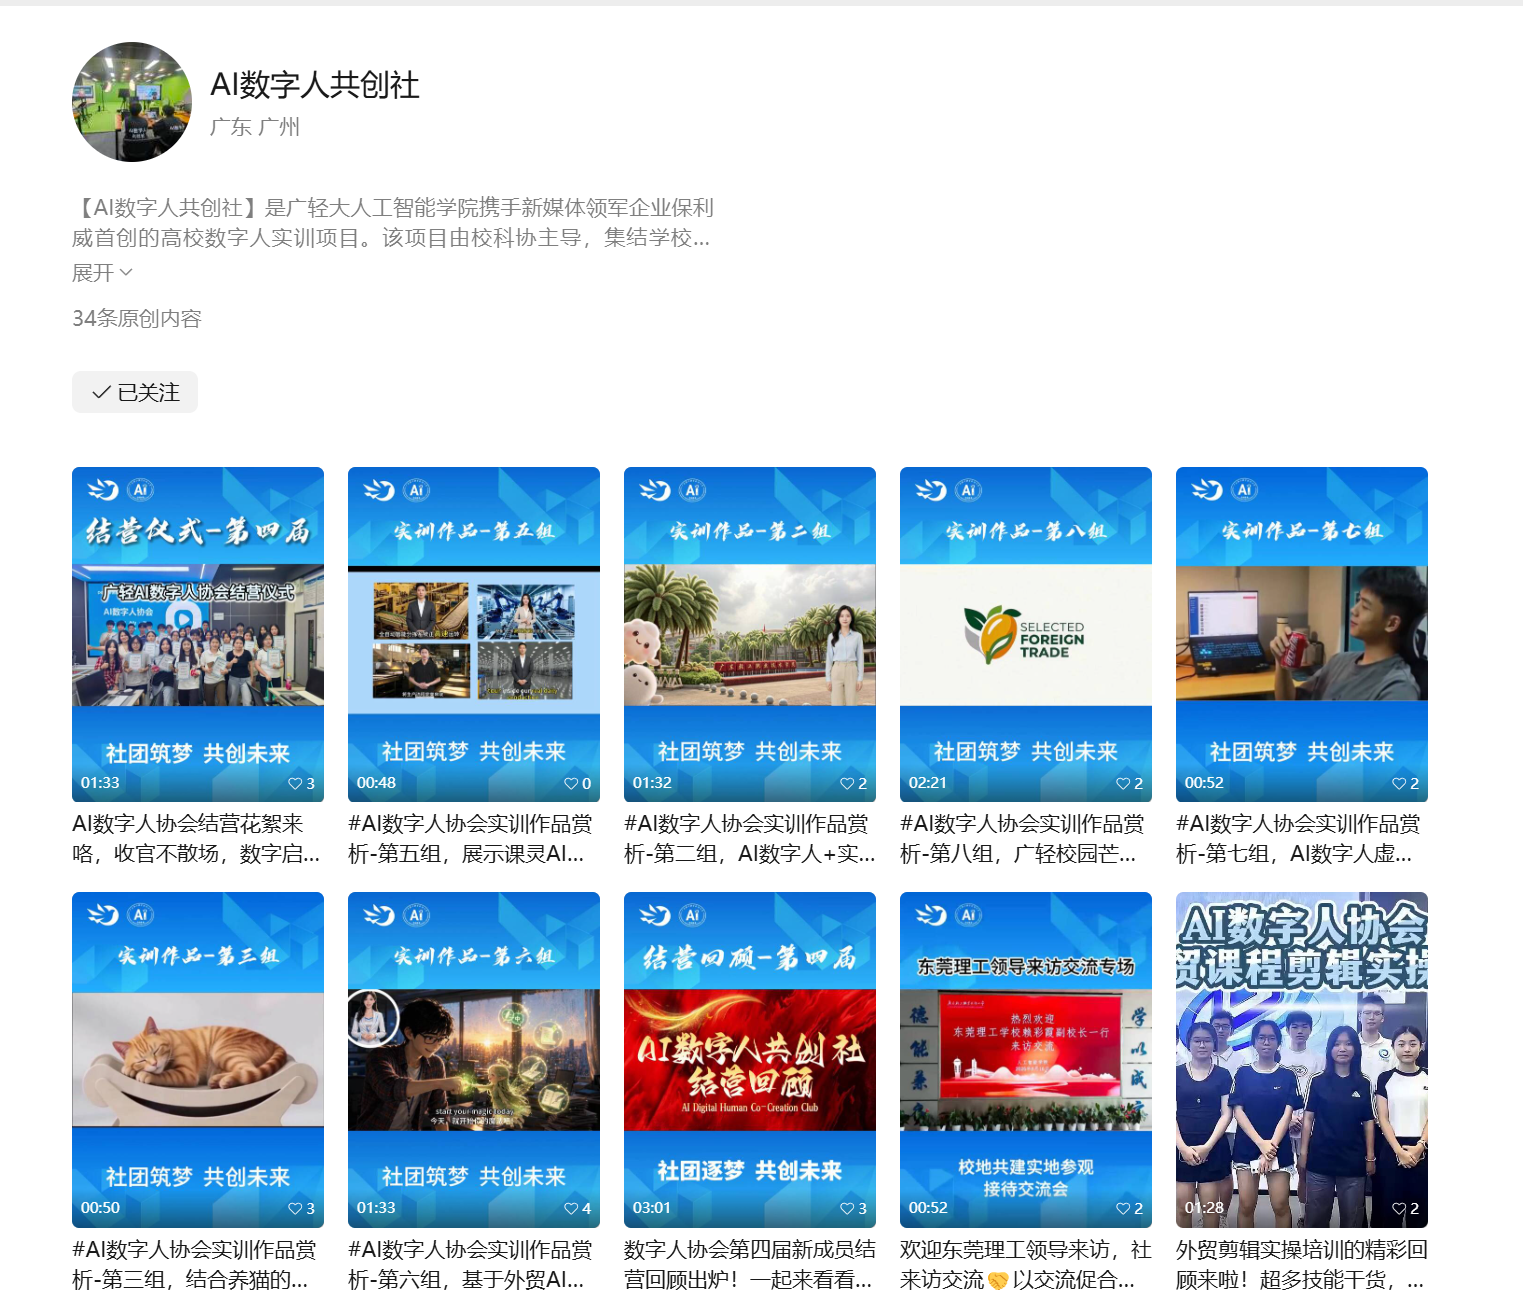Click the 34条原创内容 count label
1523x1313 pixels.
point(137,318)
